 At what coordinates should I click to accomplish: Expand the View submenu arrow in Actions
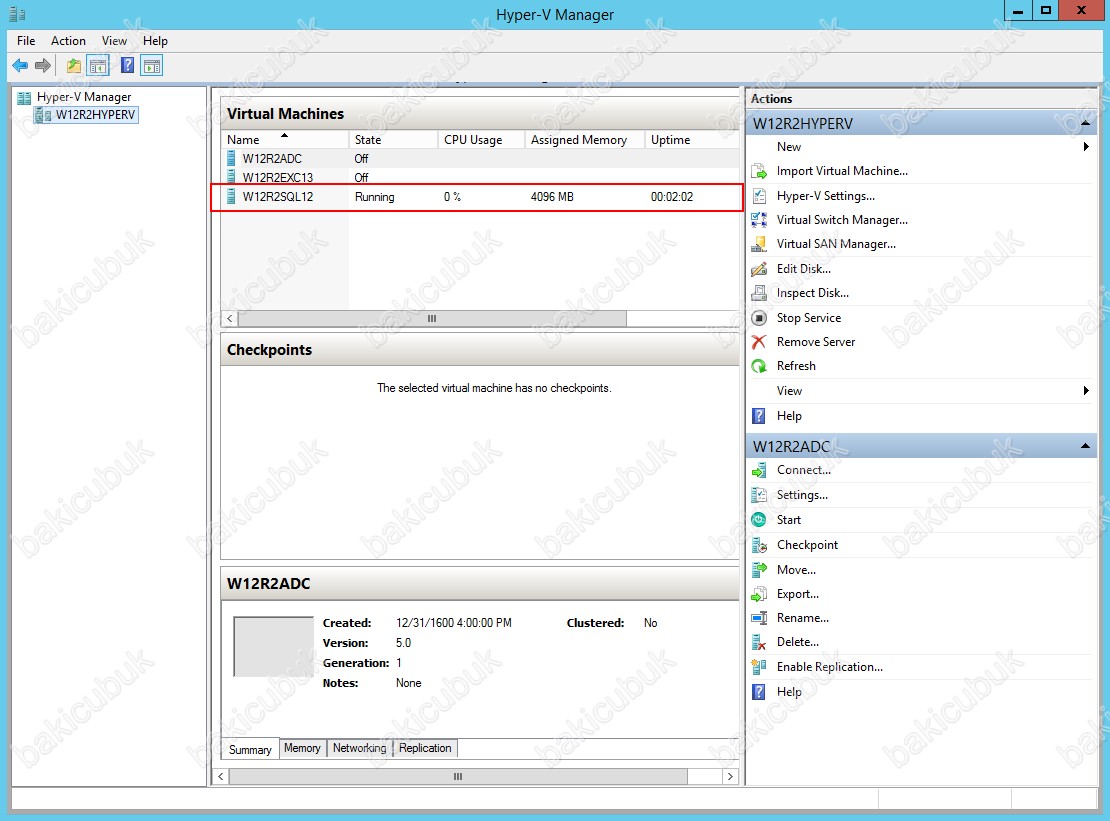click(x=1086, y=391)
